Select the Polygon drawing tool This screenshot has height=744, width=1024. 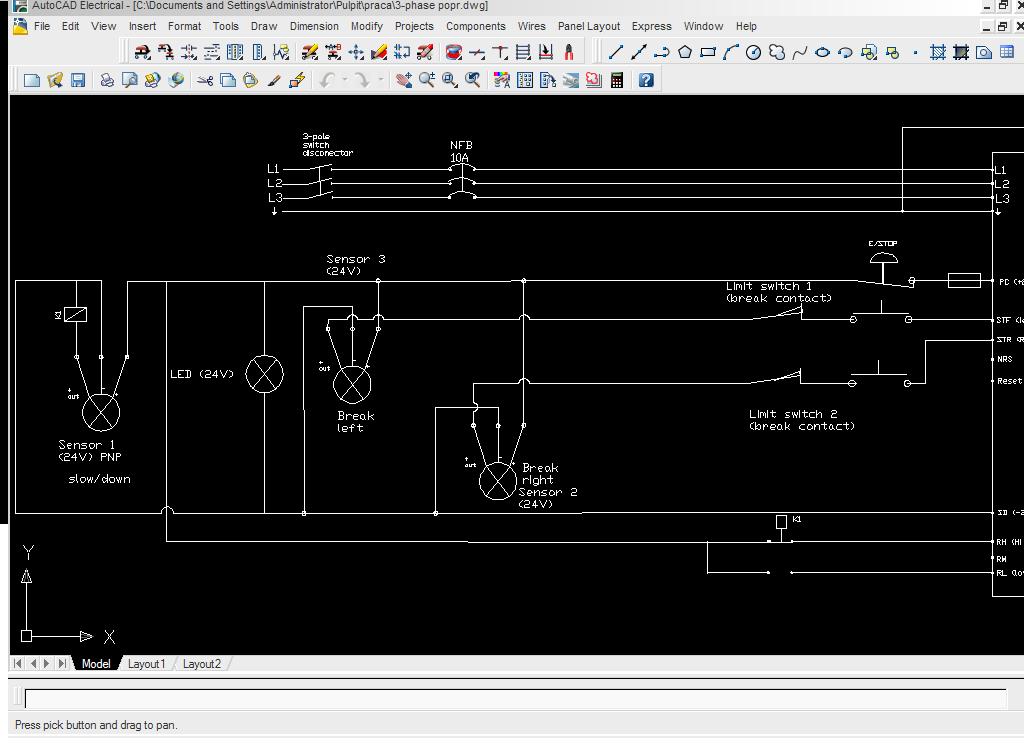click(685, 52)
